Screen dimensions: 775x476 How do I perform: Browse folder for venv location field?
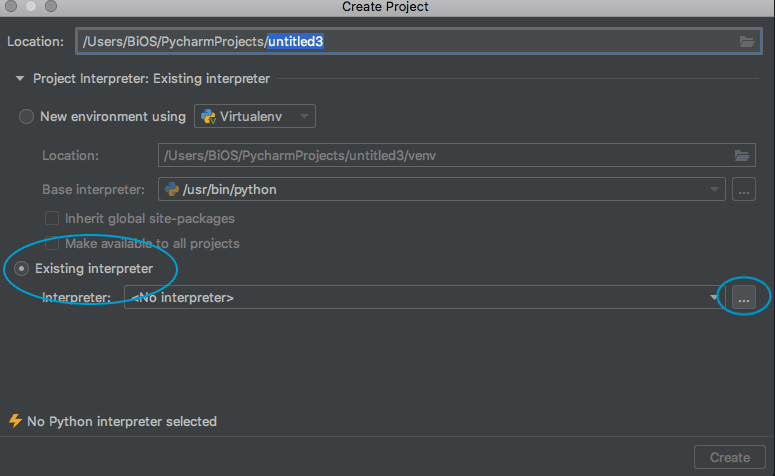point(742,155)
